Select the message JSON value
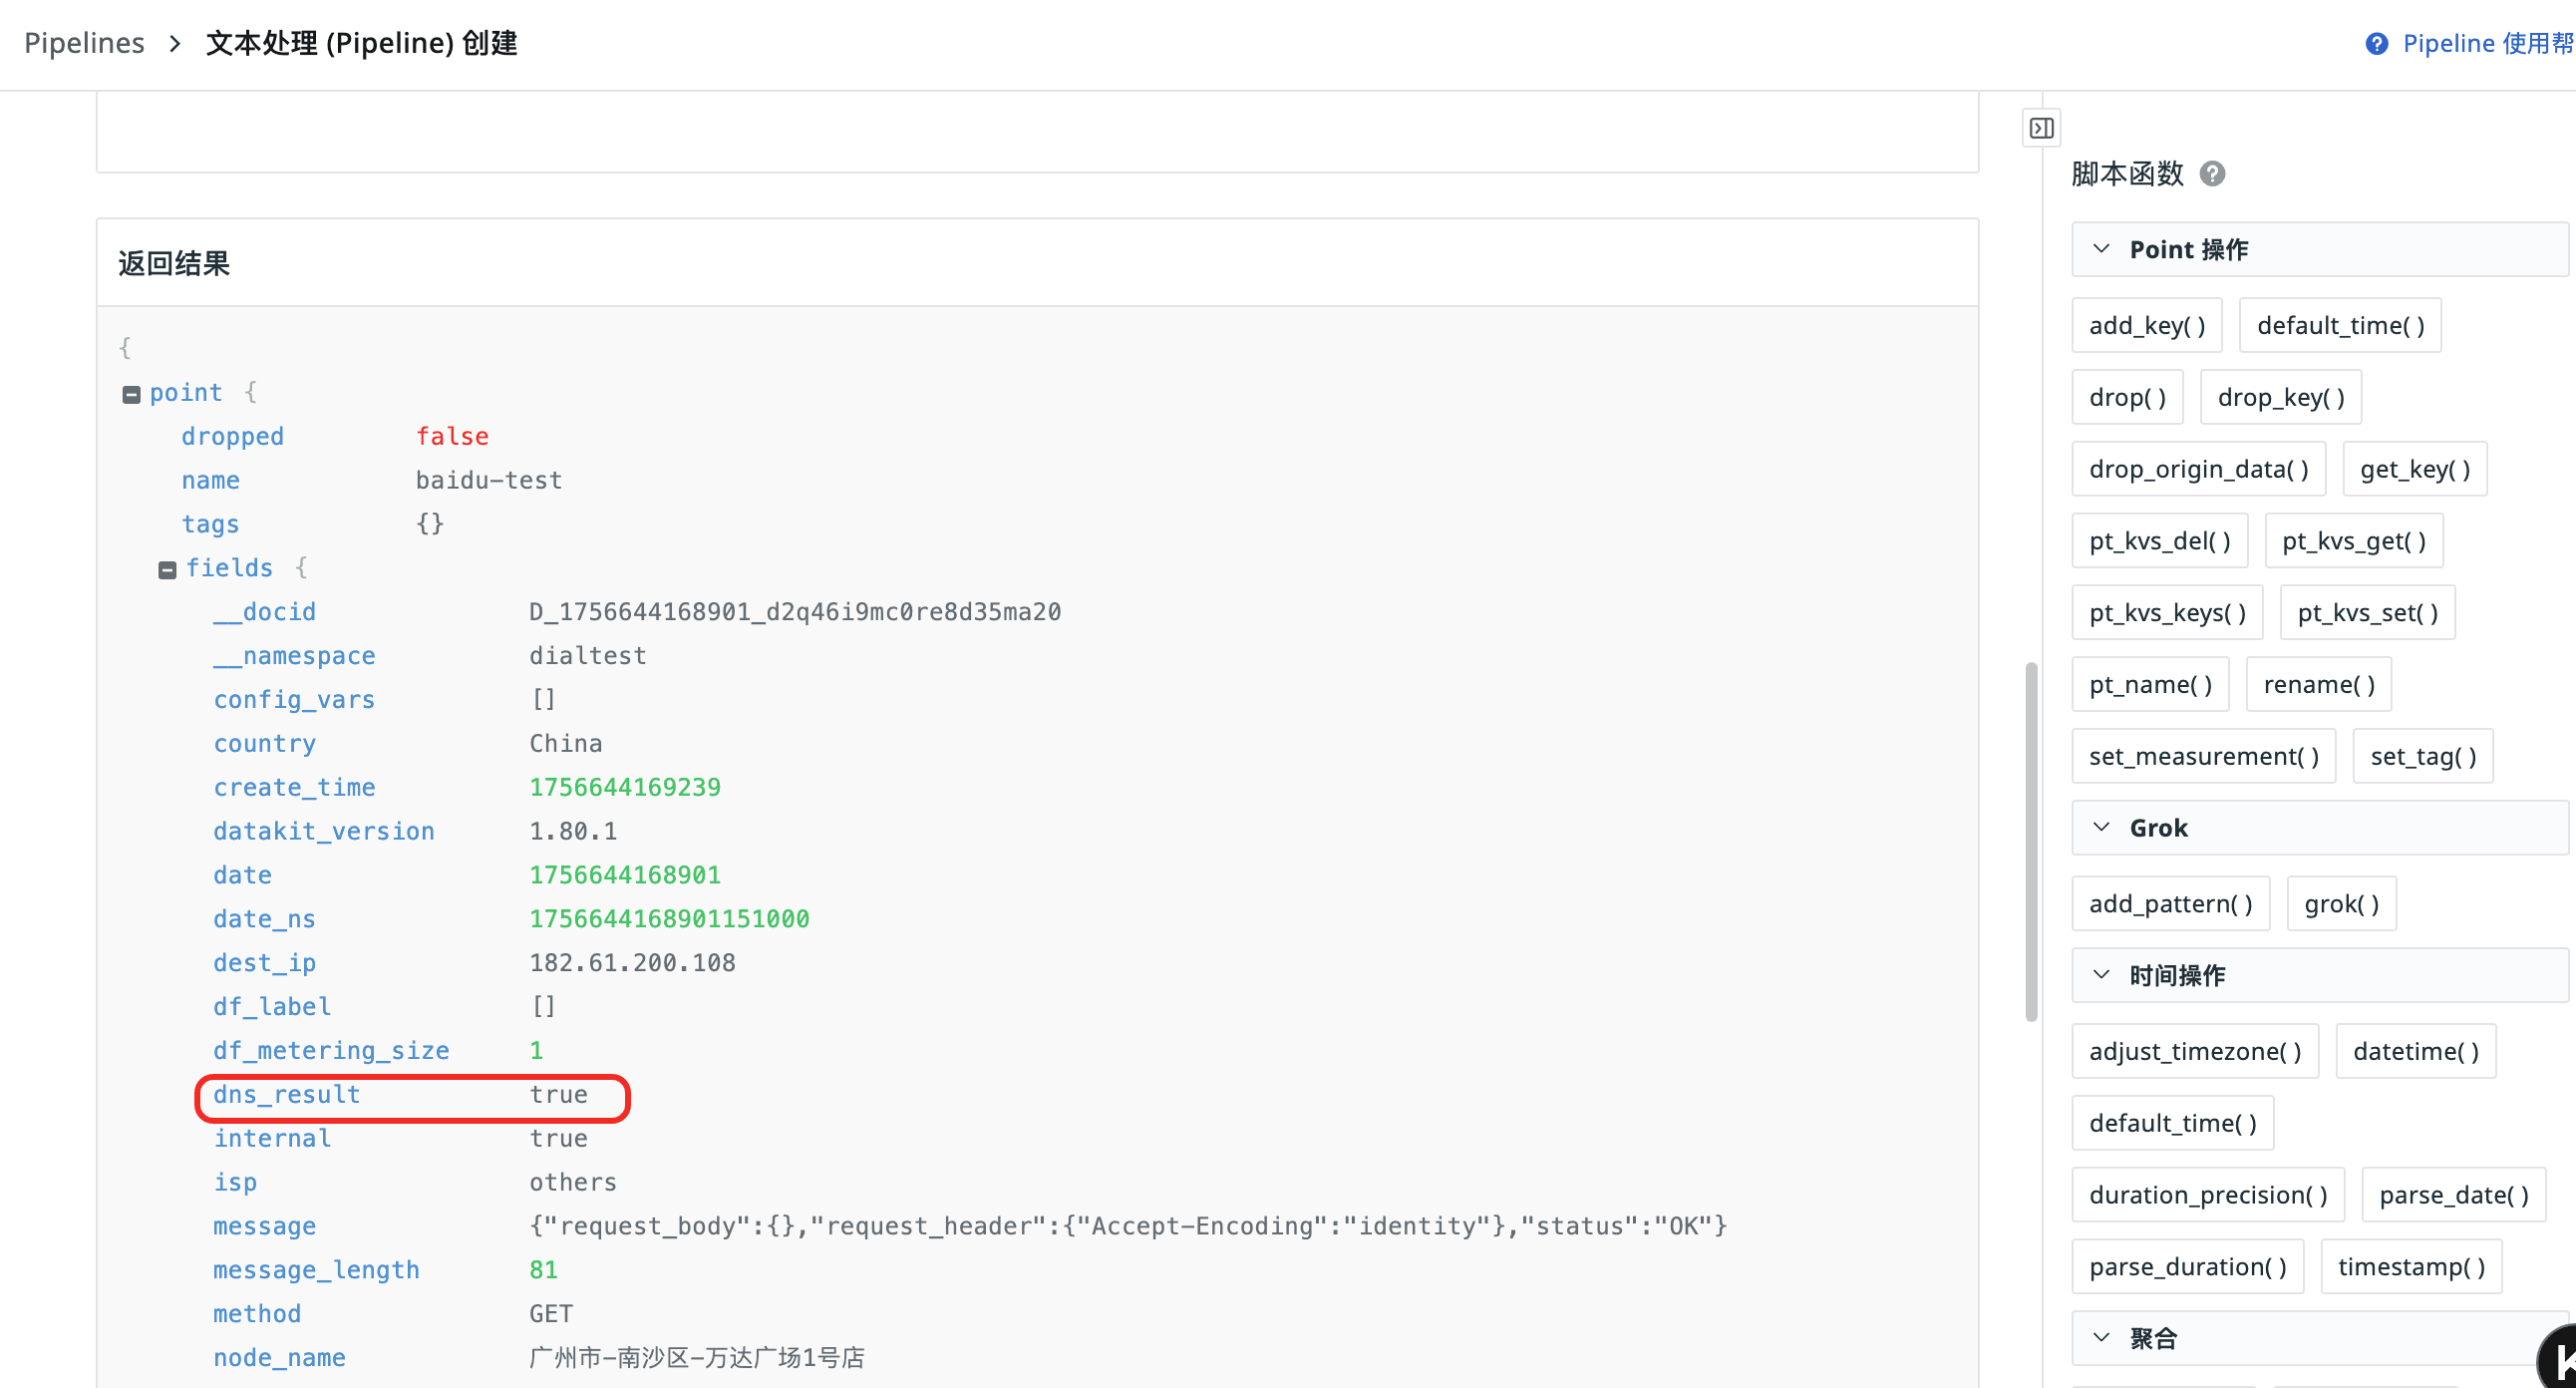The height and width of the screenshot is (1388, 2576). click(x=1128, y=1227)
